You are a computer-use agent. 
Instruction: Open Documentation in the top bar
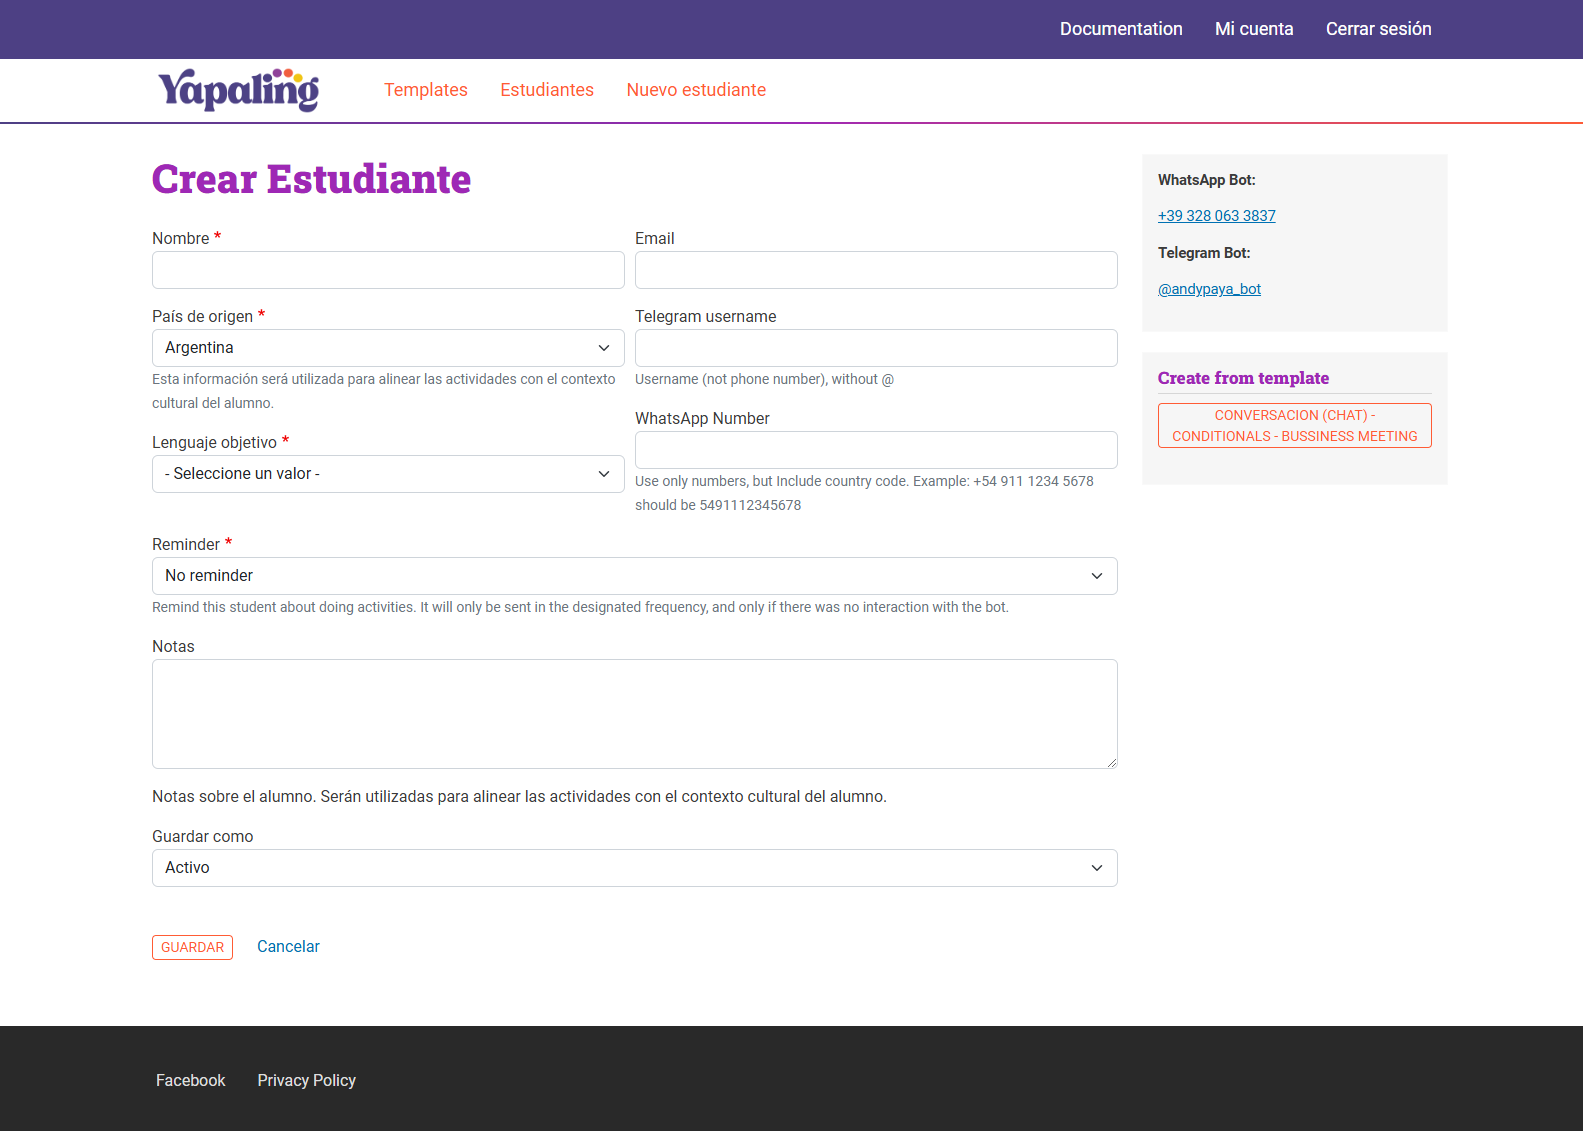point(1120,29)
